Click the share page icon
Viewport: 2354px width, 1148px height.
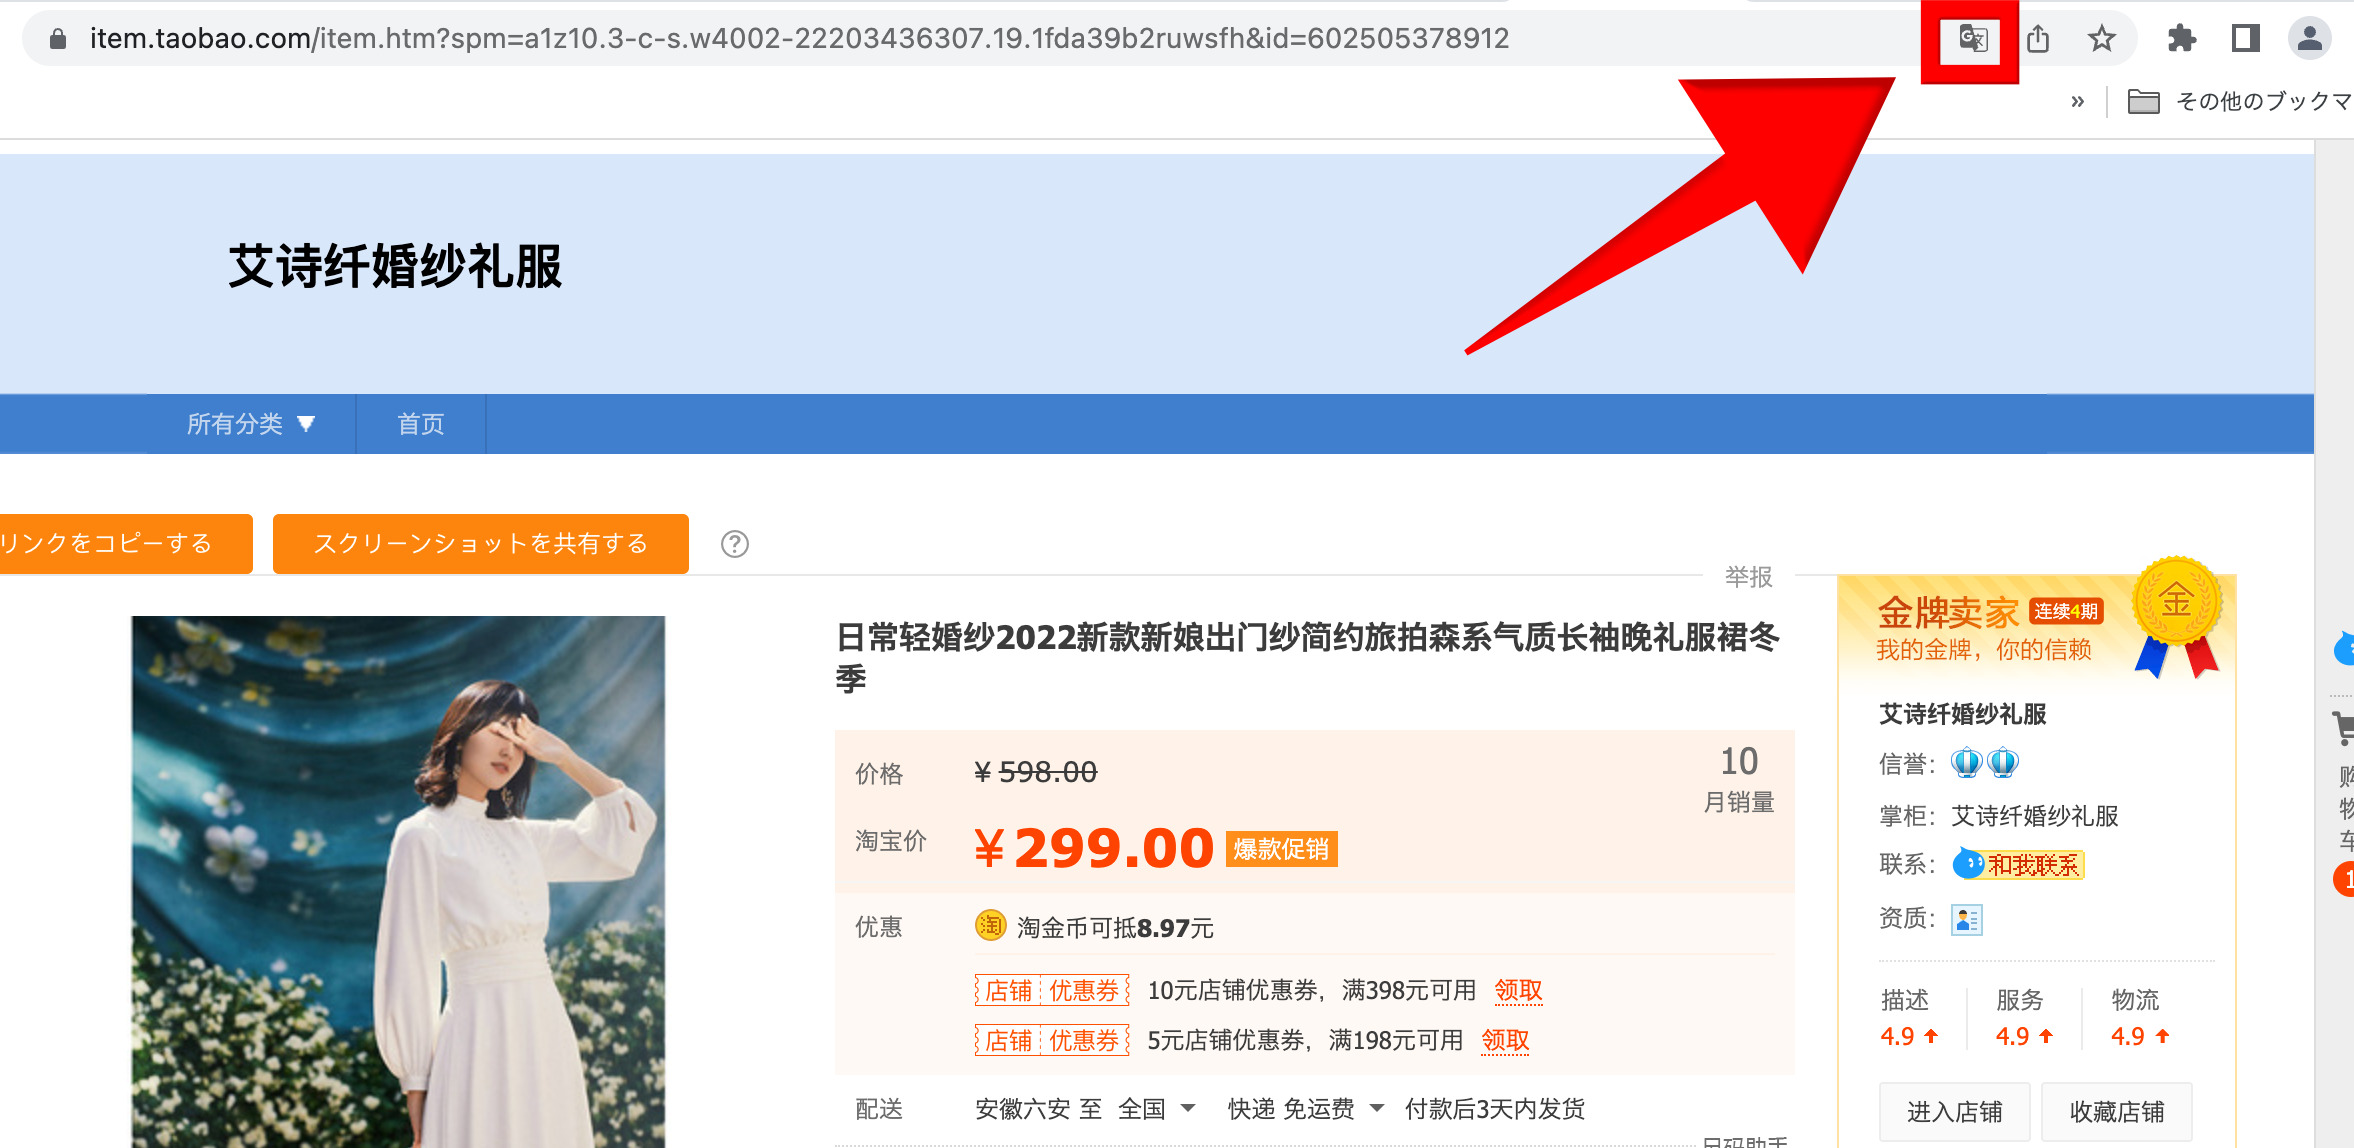[x=2038, y=39]
